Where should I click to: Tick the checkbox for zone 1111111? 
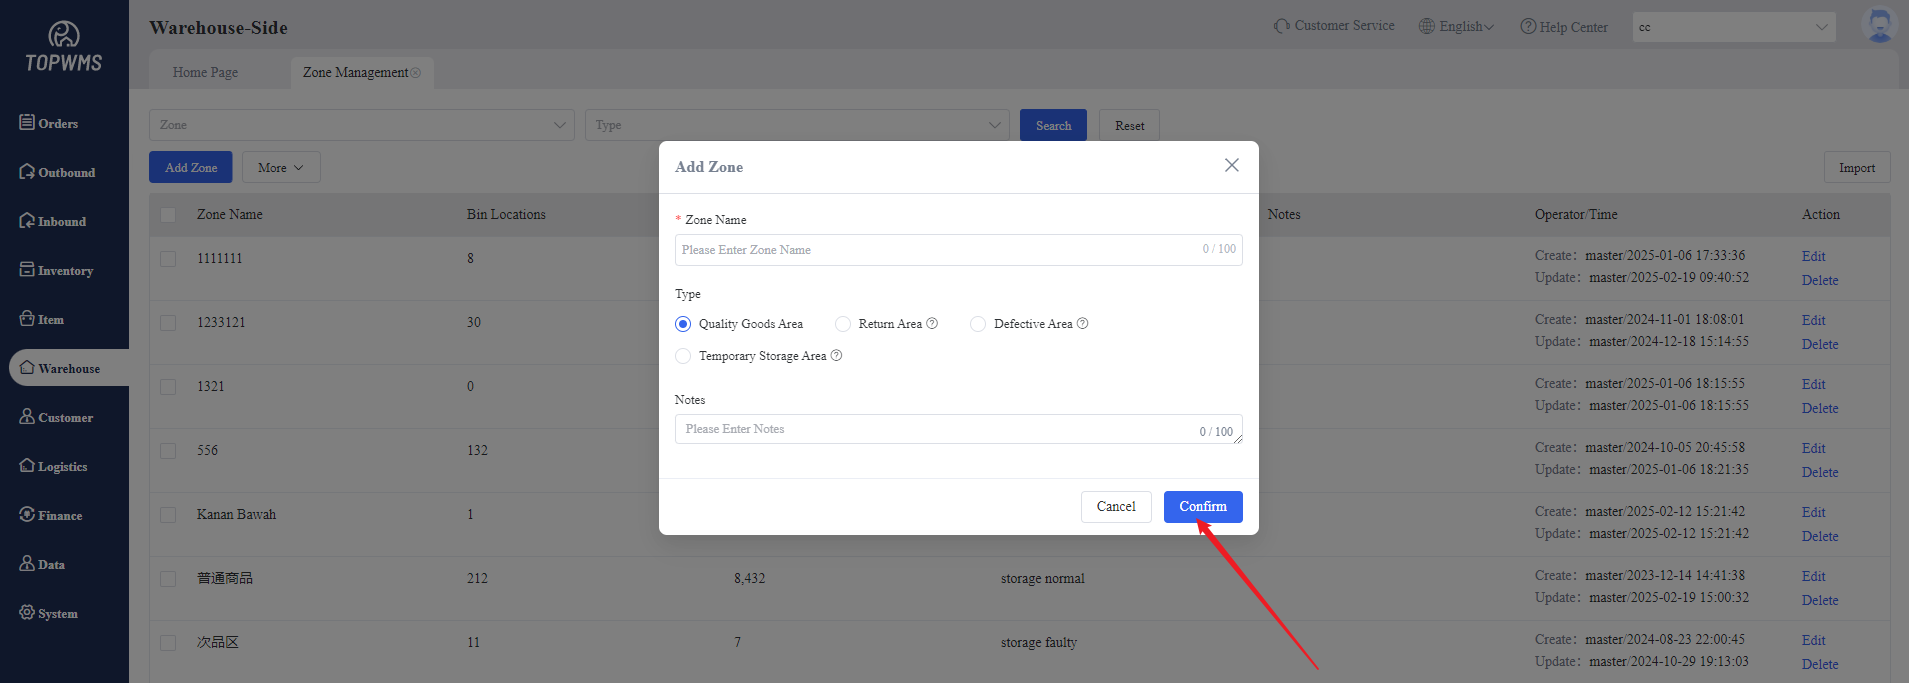point(168,259)
